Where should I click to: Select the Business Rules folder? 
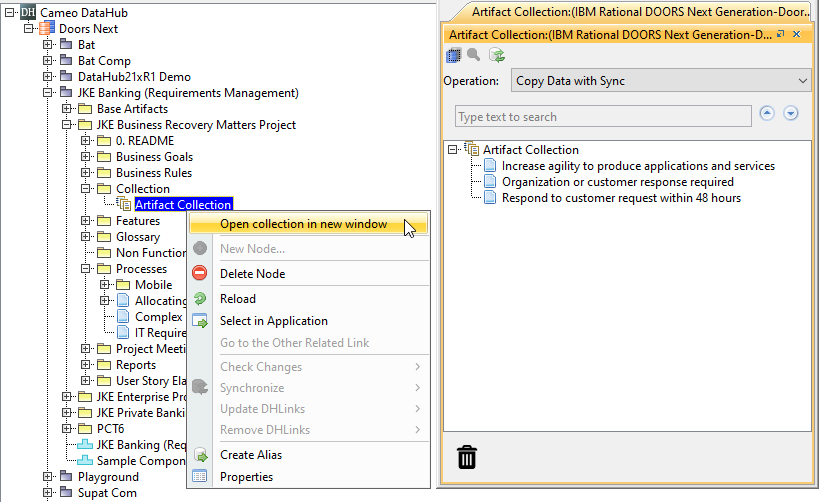click(154, 173)
